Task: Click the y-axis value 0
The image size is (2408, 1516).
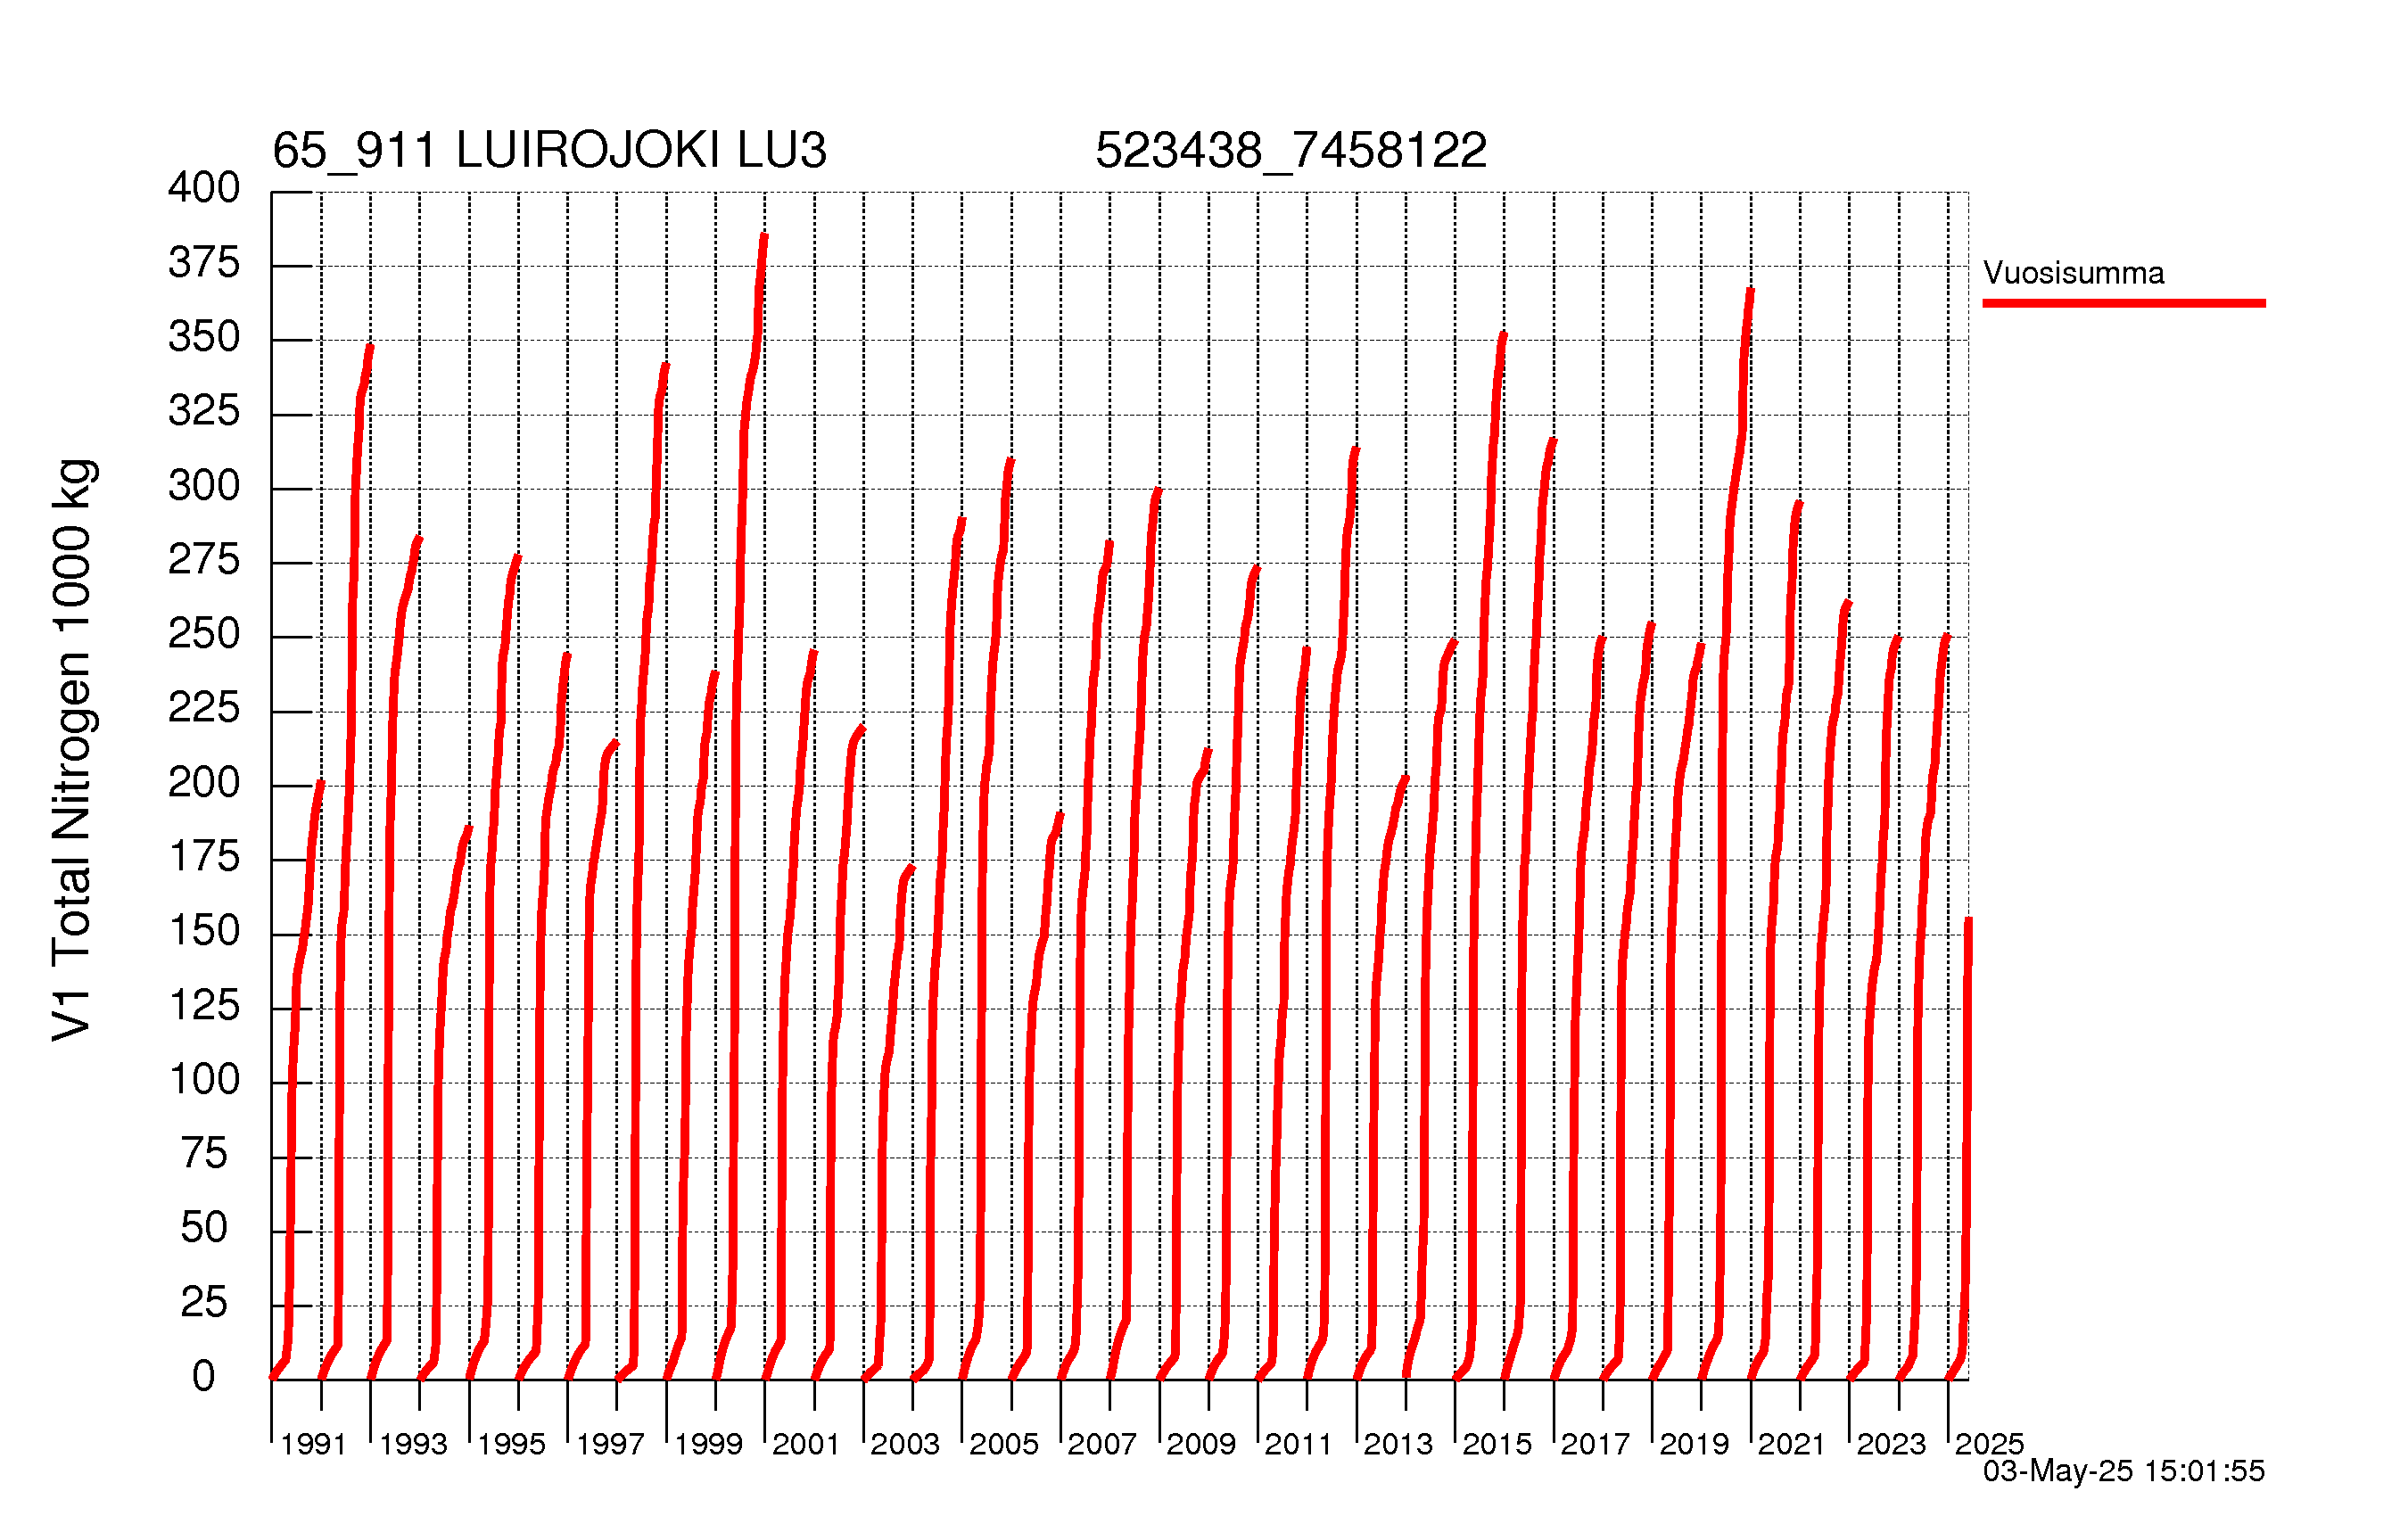Action: tap(204, 1378)
